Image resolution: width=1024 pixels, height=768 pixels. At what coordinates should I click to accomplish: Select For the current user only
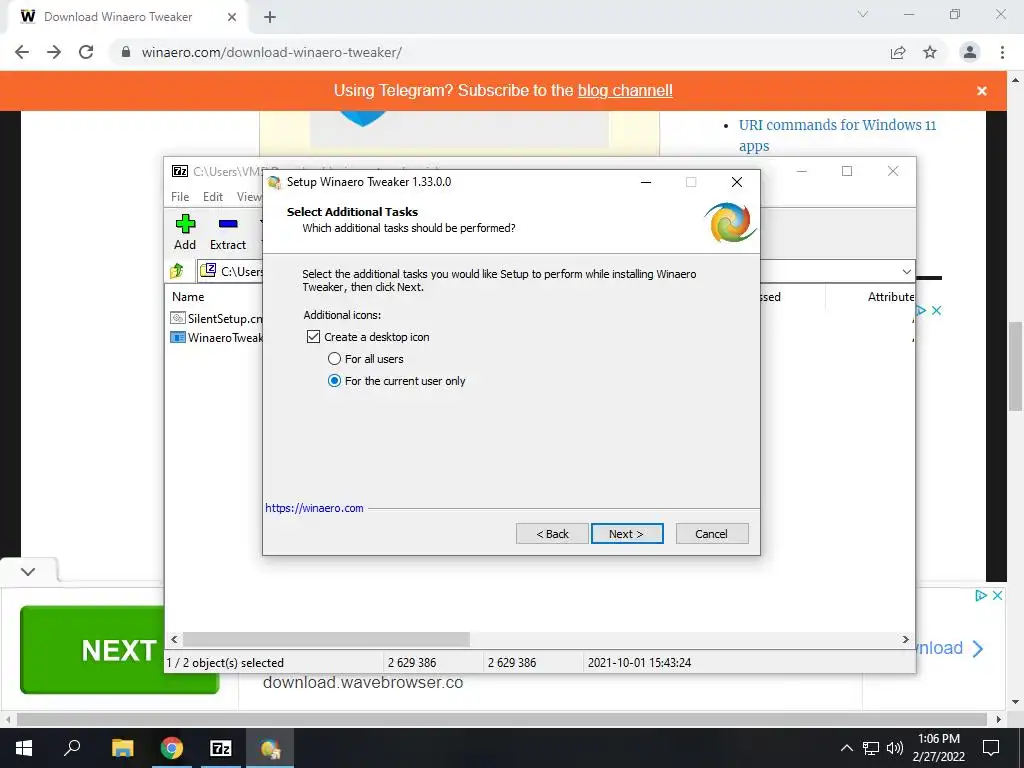click(334, 381)
